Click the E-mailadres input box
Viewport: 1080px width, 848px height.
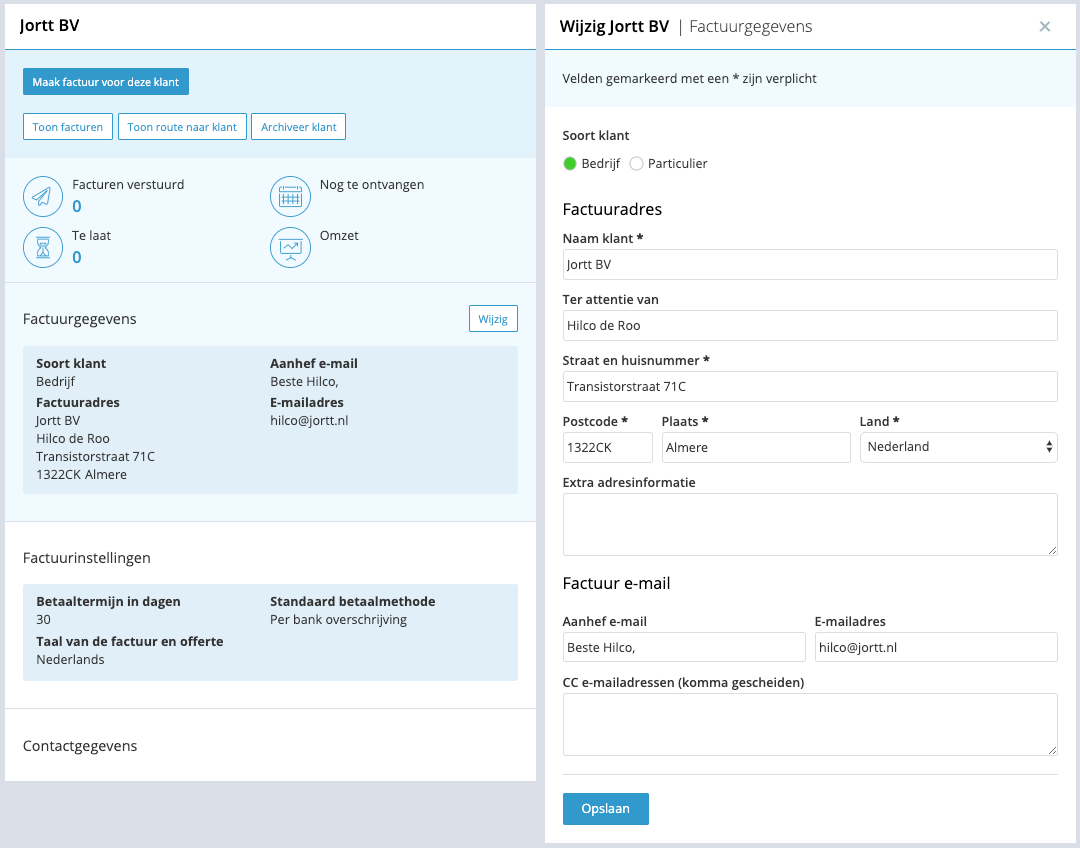pyautogui.click(x=935, y=647)
